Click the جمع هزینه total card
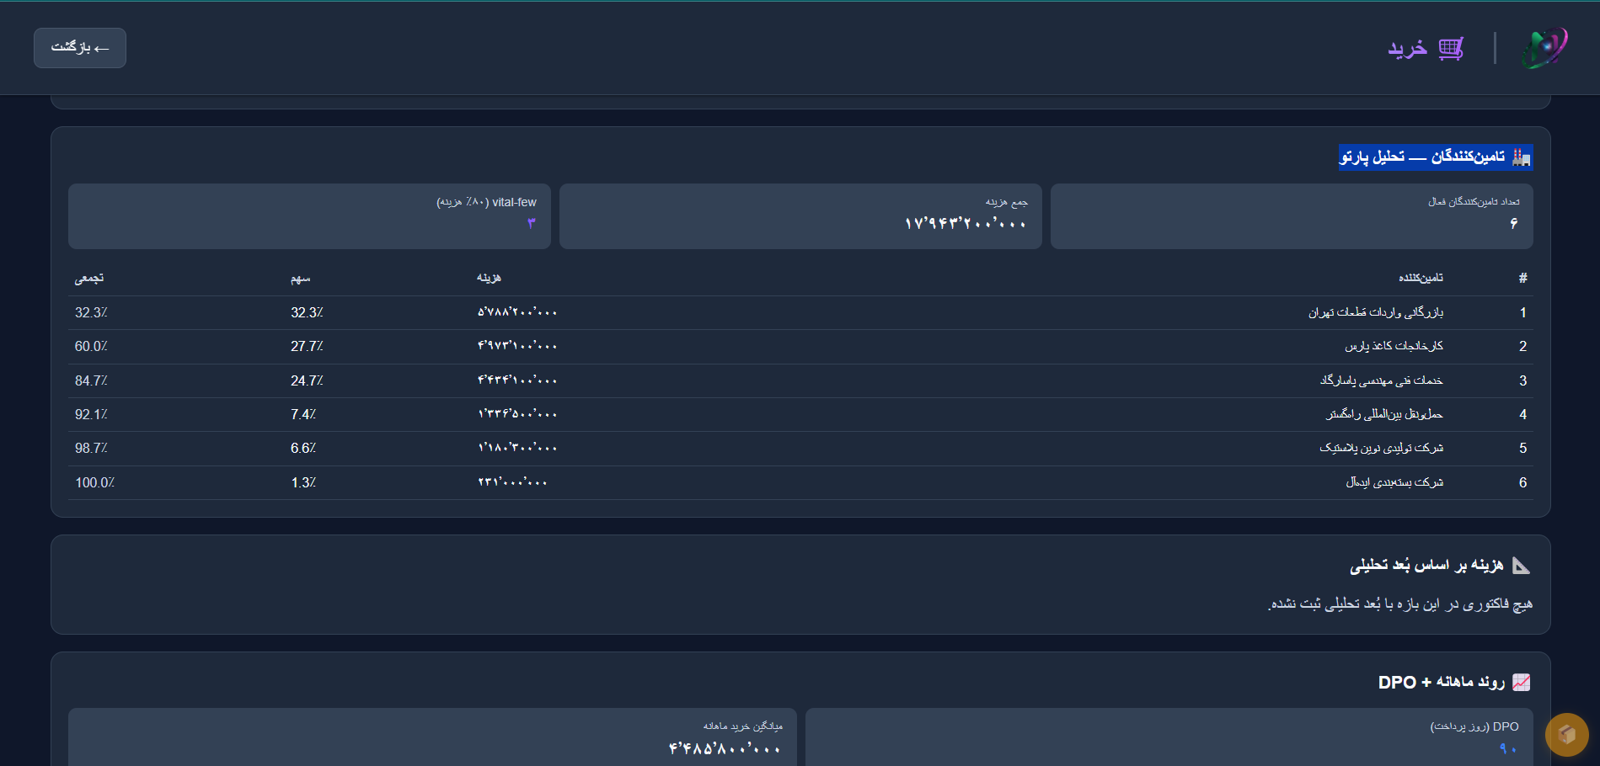 tap(800, 216)
